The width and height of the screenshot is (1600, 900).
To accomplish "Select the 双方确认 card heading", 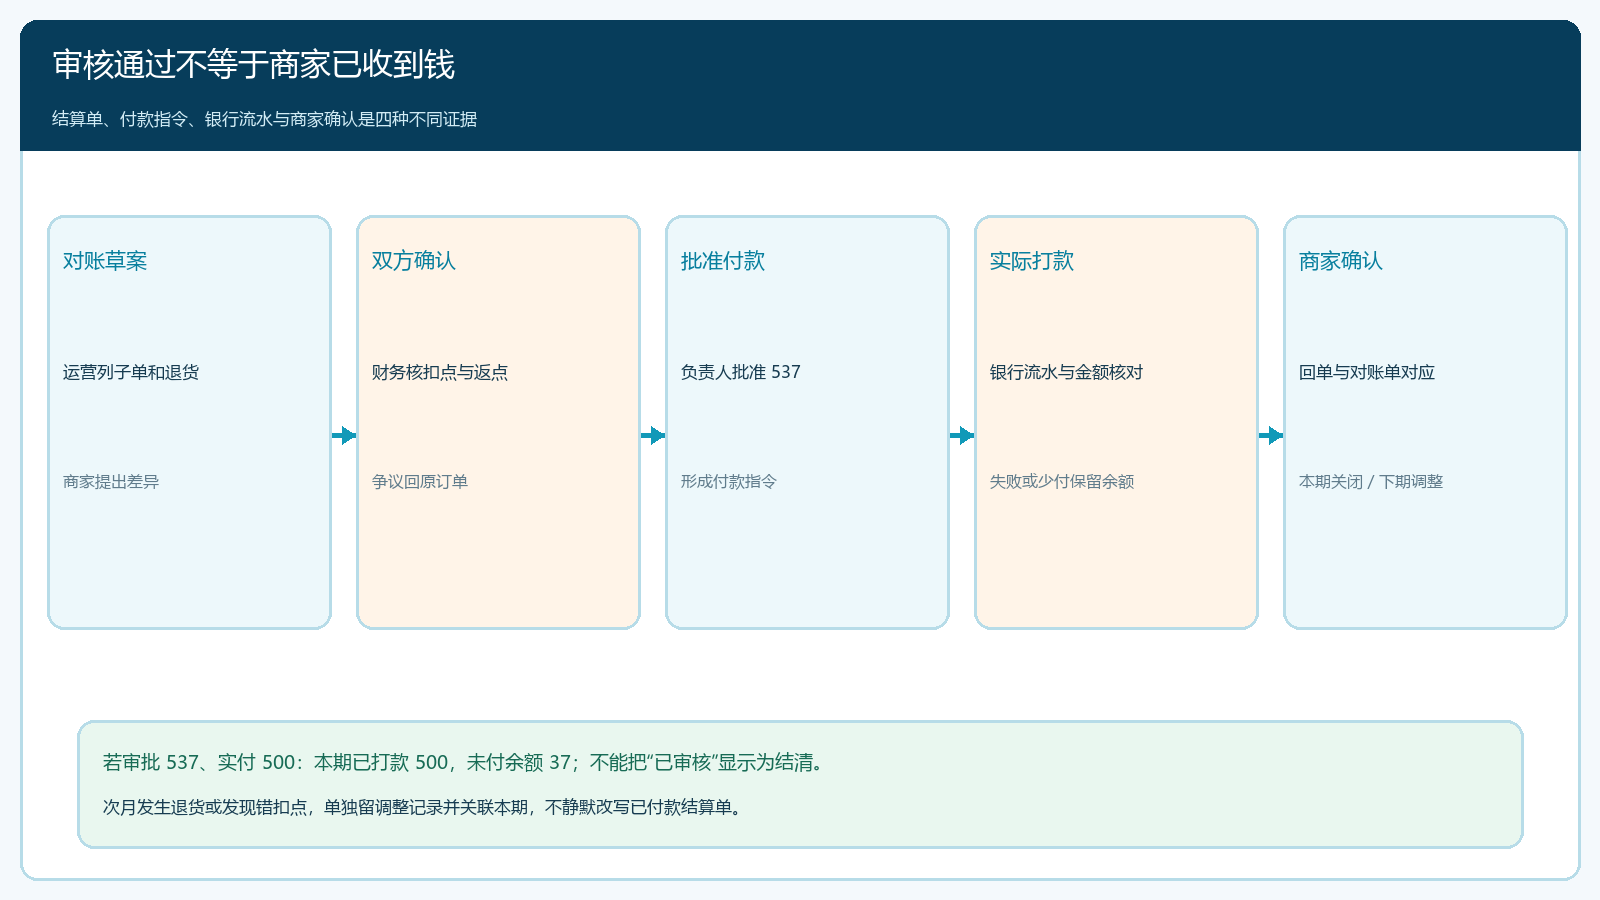I will click(414, 261).
